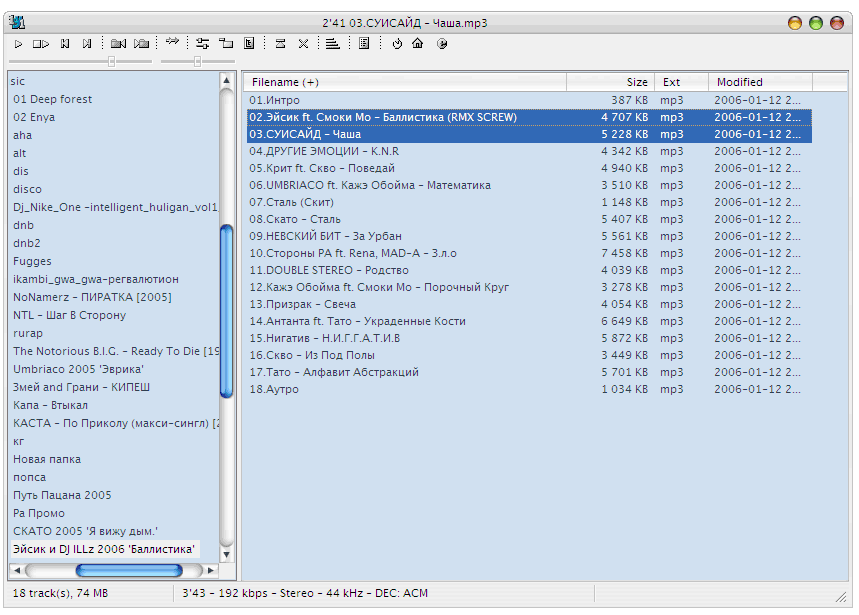Select the 'rurap' folder
The image size is (859, 615).
pyautogui.click(x=28, y=334)
